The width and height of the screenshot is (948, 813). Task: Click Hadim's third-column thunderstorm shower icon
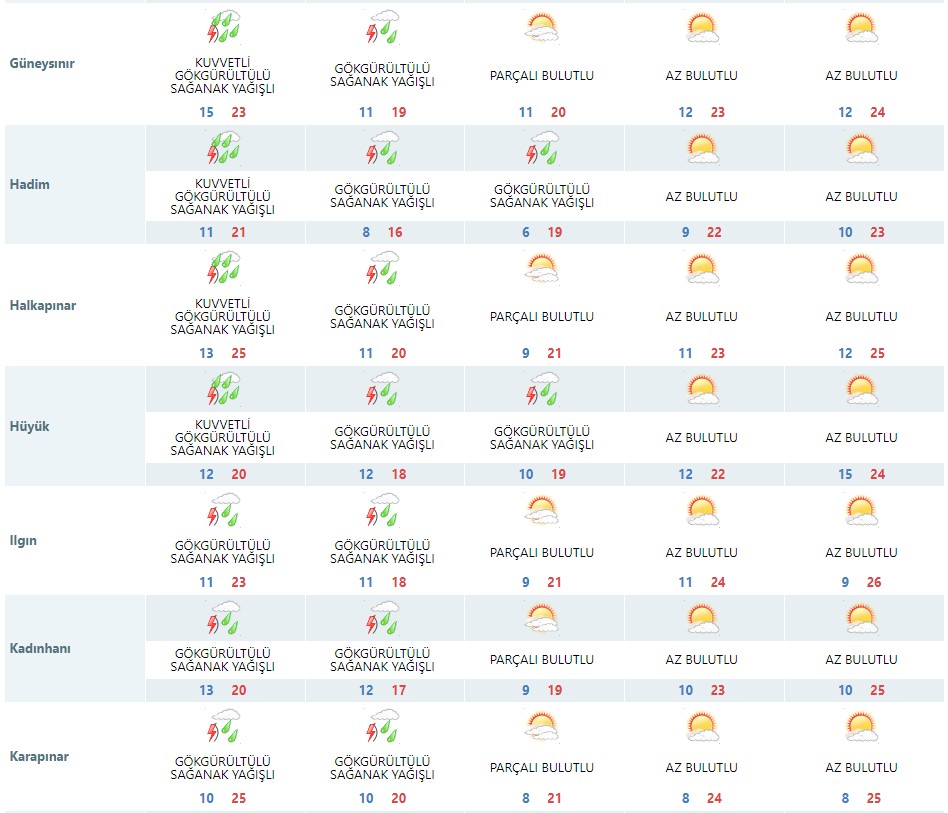click(x=543, y=150)
